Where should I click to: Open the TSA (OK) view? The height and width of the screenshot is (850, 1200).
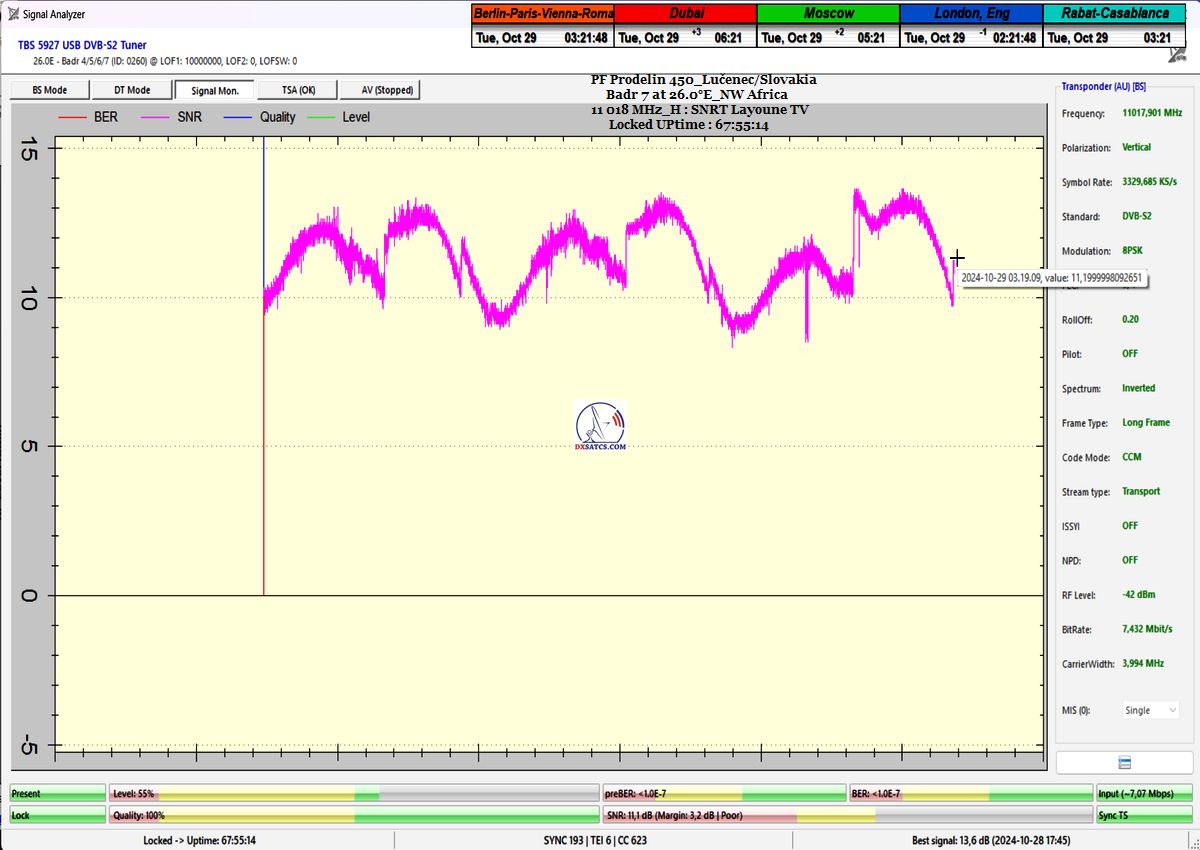click(x=296, y=90)
